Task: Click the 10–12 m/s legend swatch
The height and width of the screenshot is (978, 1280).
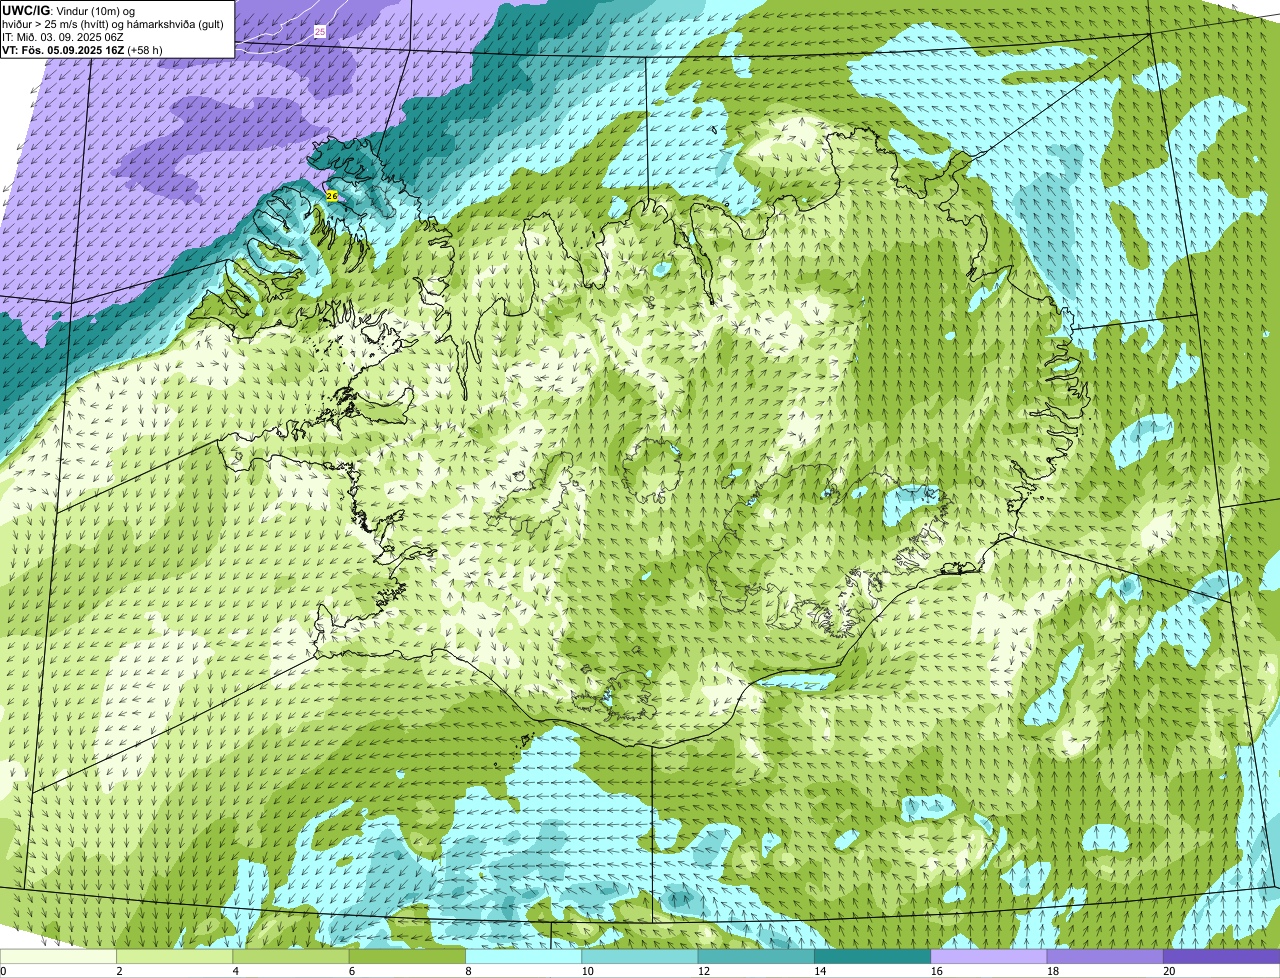Action: coord(640,956)
